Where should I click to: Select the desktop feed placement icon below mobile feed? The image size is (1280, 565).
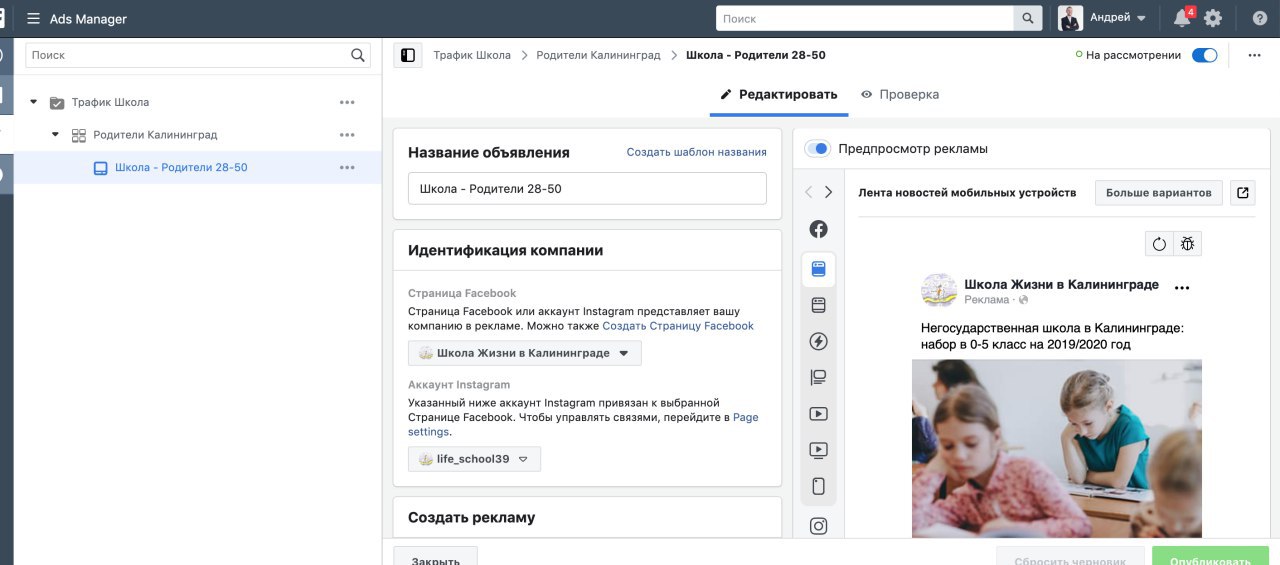[818, 305]
